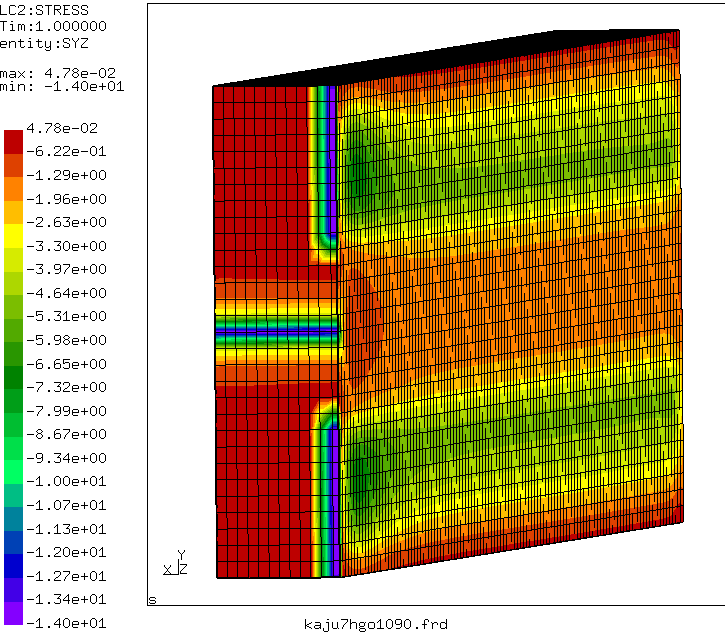
Task: Click the violet bottom legend color band
Action: coord(13,613)
